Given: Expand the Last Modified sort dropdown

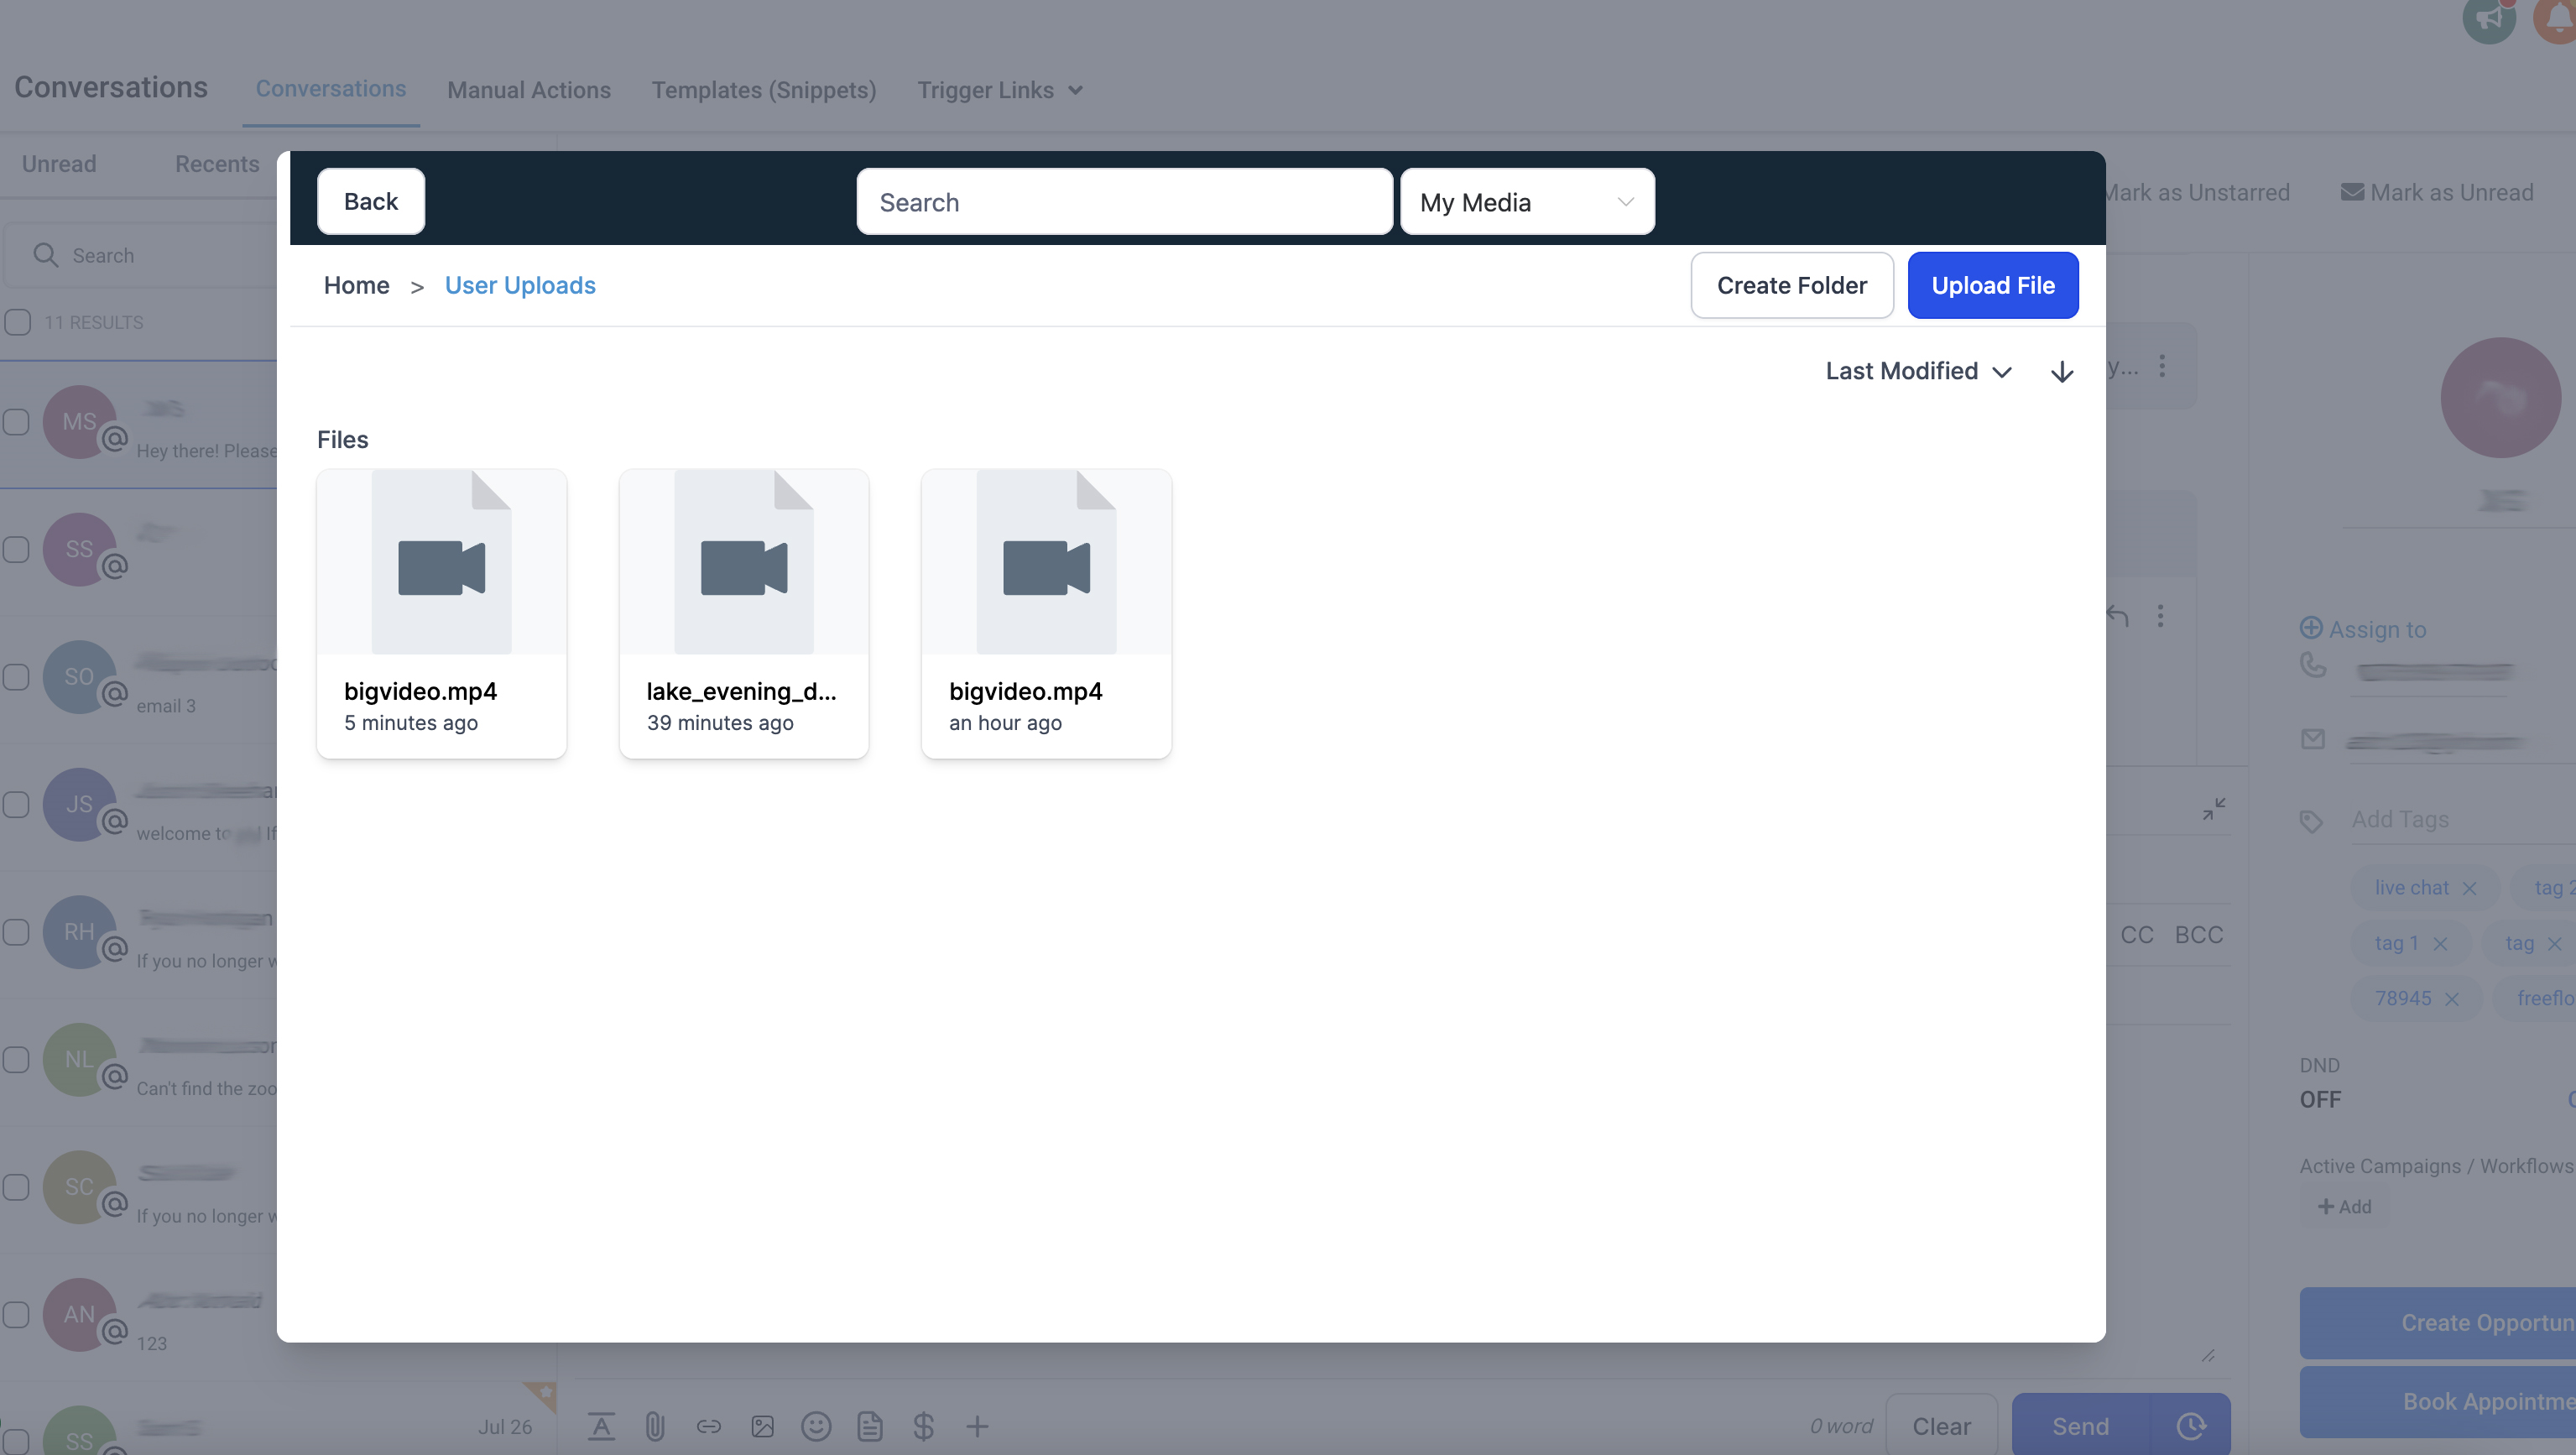Looking at the screenshot, I should coord(1917,371).
